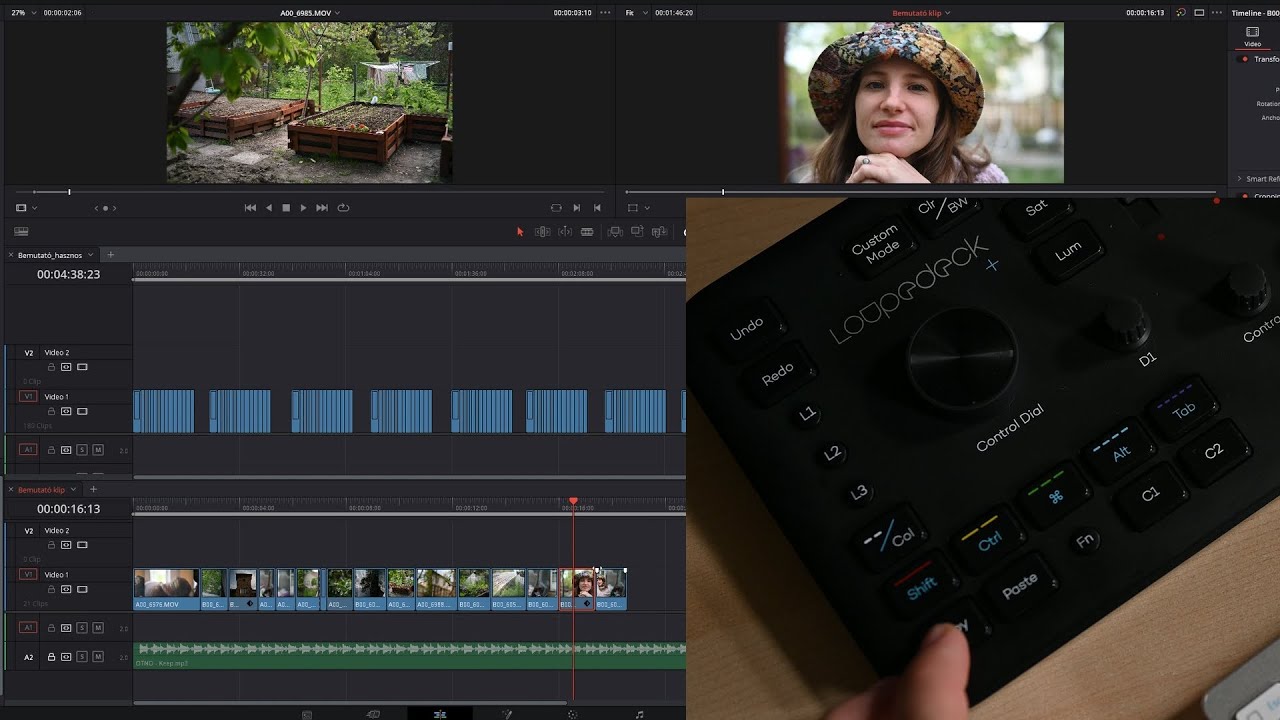Select A1 destination control in lower timeline
This screenshot has width=1280, height=720.
tap(29, 627)
